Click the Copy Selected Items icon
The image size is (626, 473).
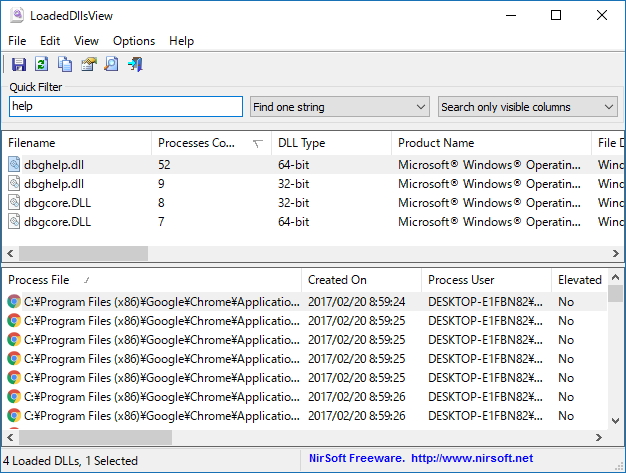tap(65, 65)
